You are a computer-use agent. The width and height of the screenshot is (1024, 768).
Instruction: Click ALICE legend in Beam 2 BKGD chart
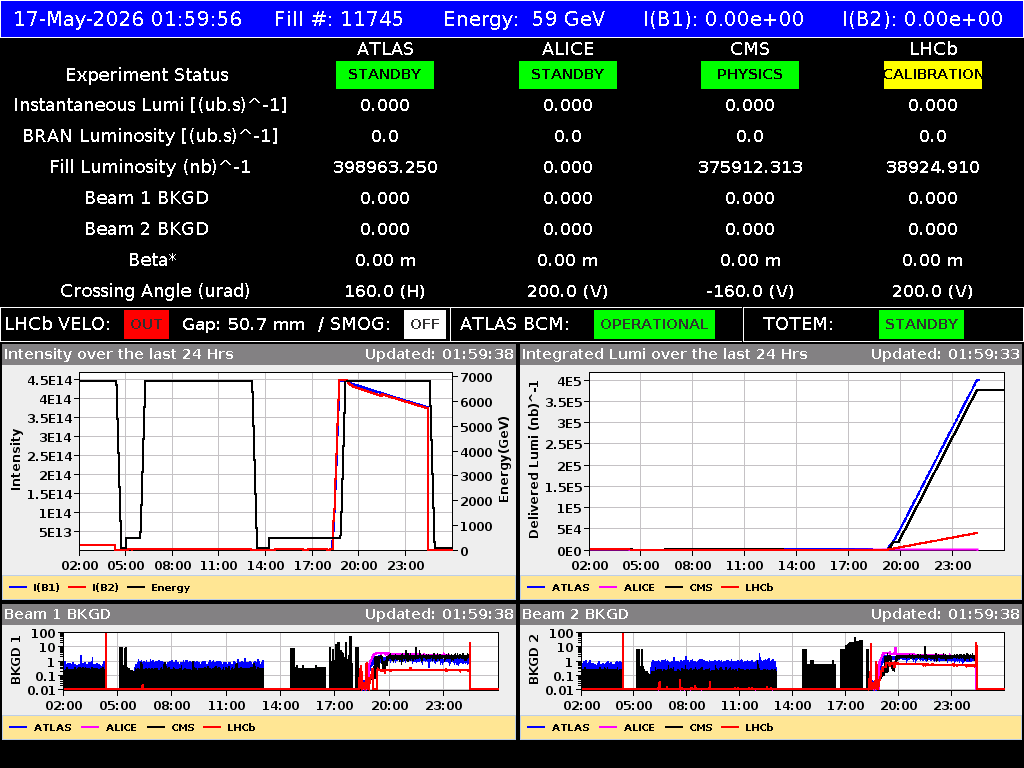(x=628, y=728)
